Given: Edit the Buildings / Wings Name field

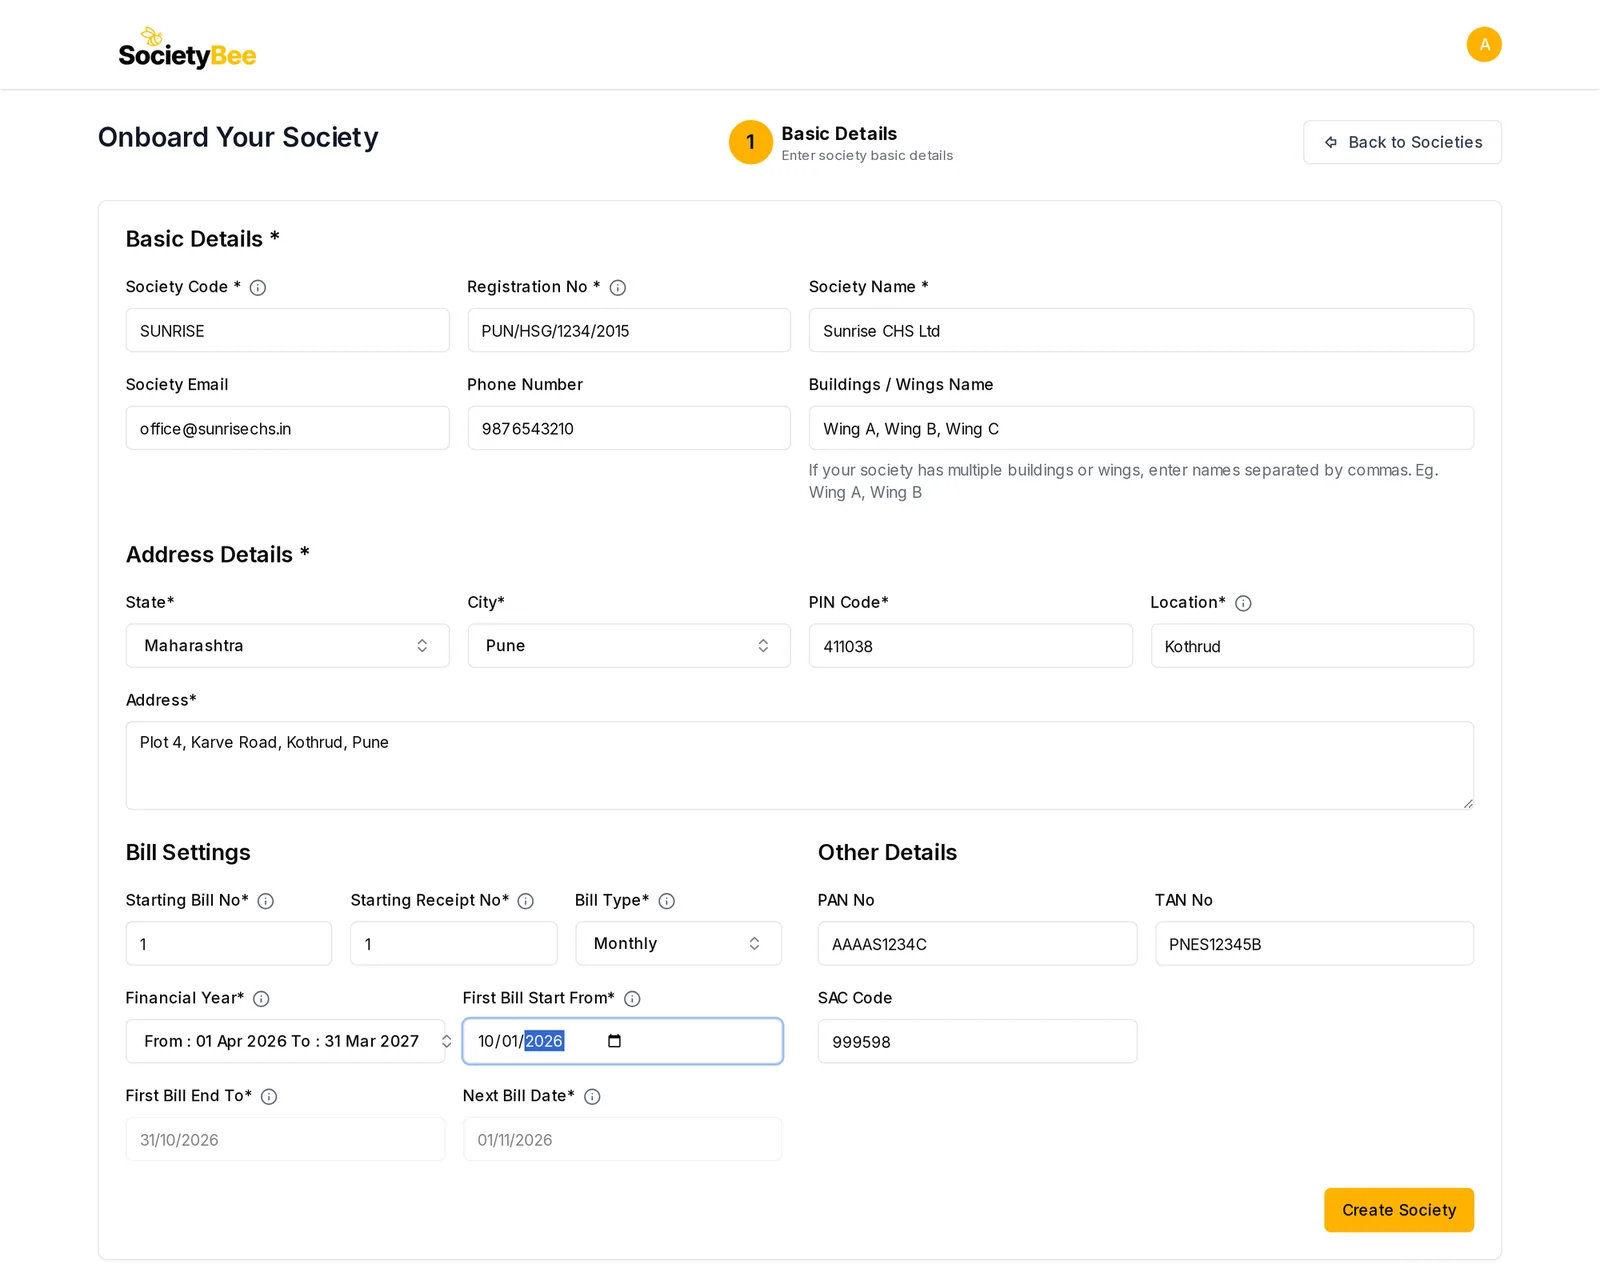Looking at the screenshot, I should coord(1141,429).
